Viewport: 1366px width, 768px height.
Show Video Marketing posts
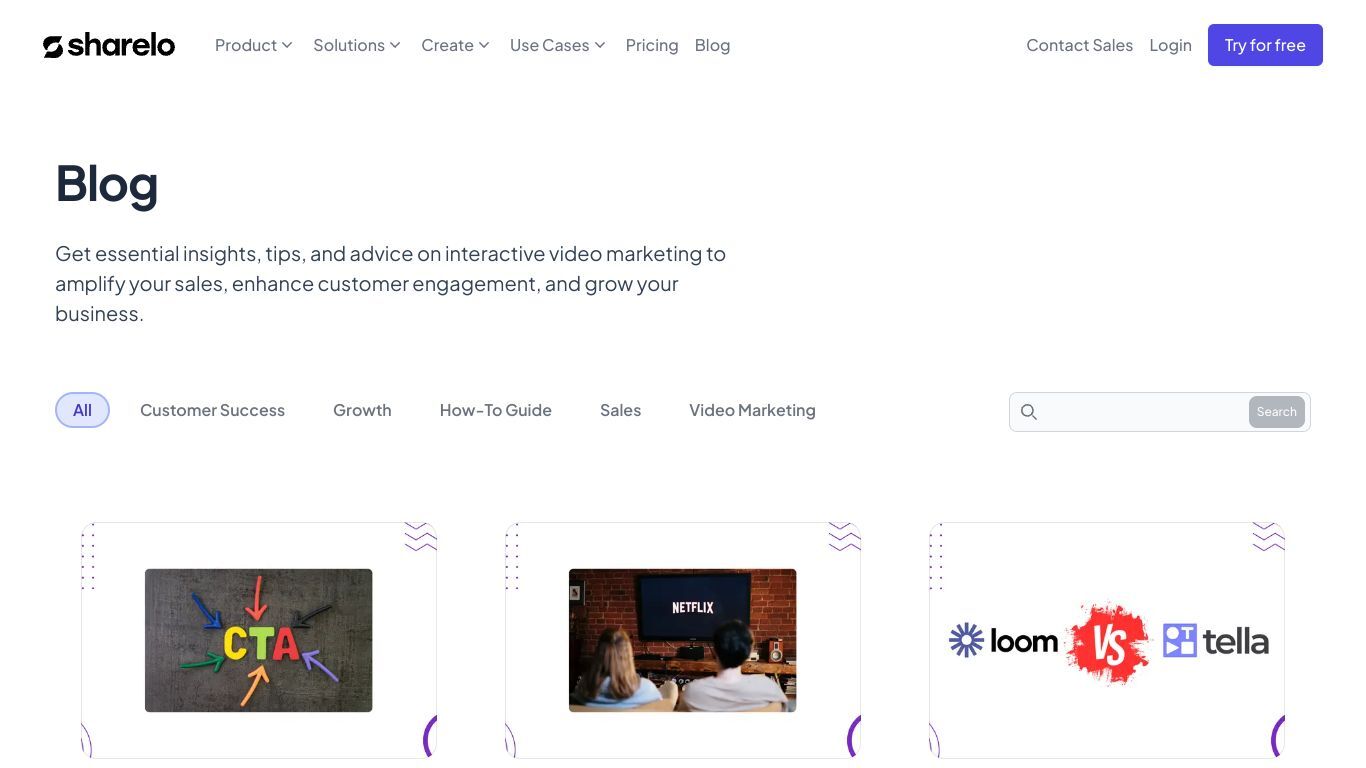(x=752, y=410)
